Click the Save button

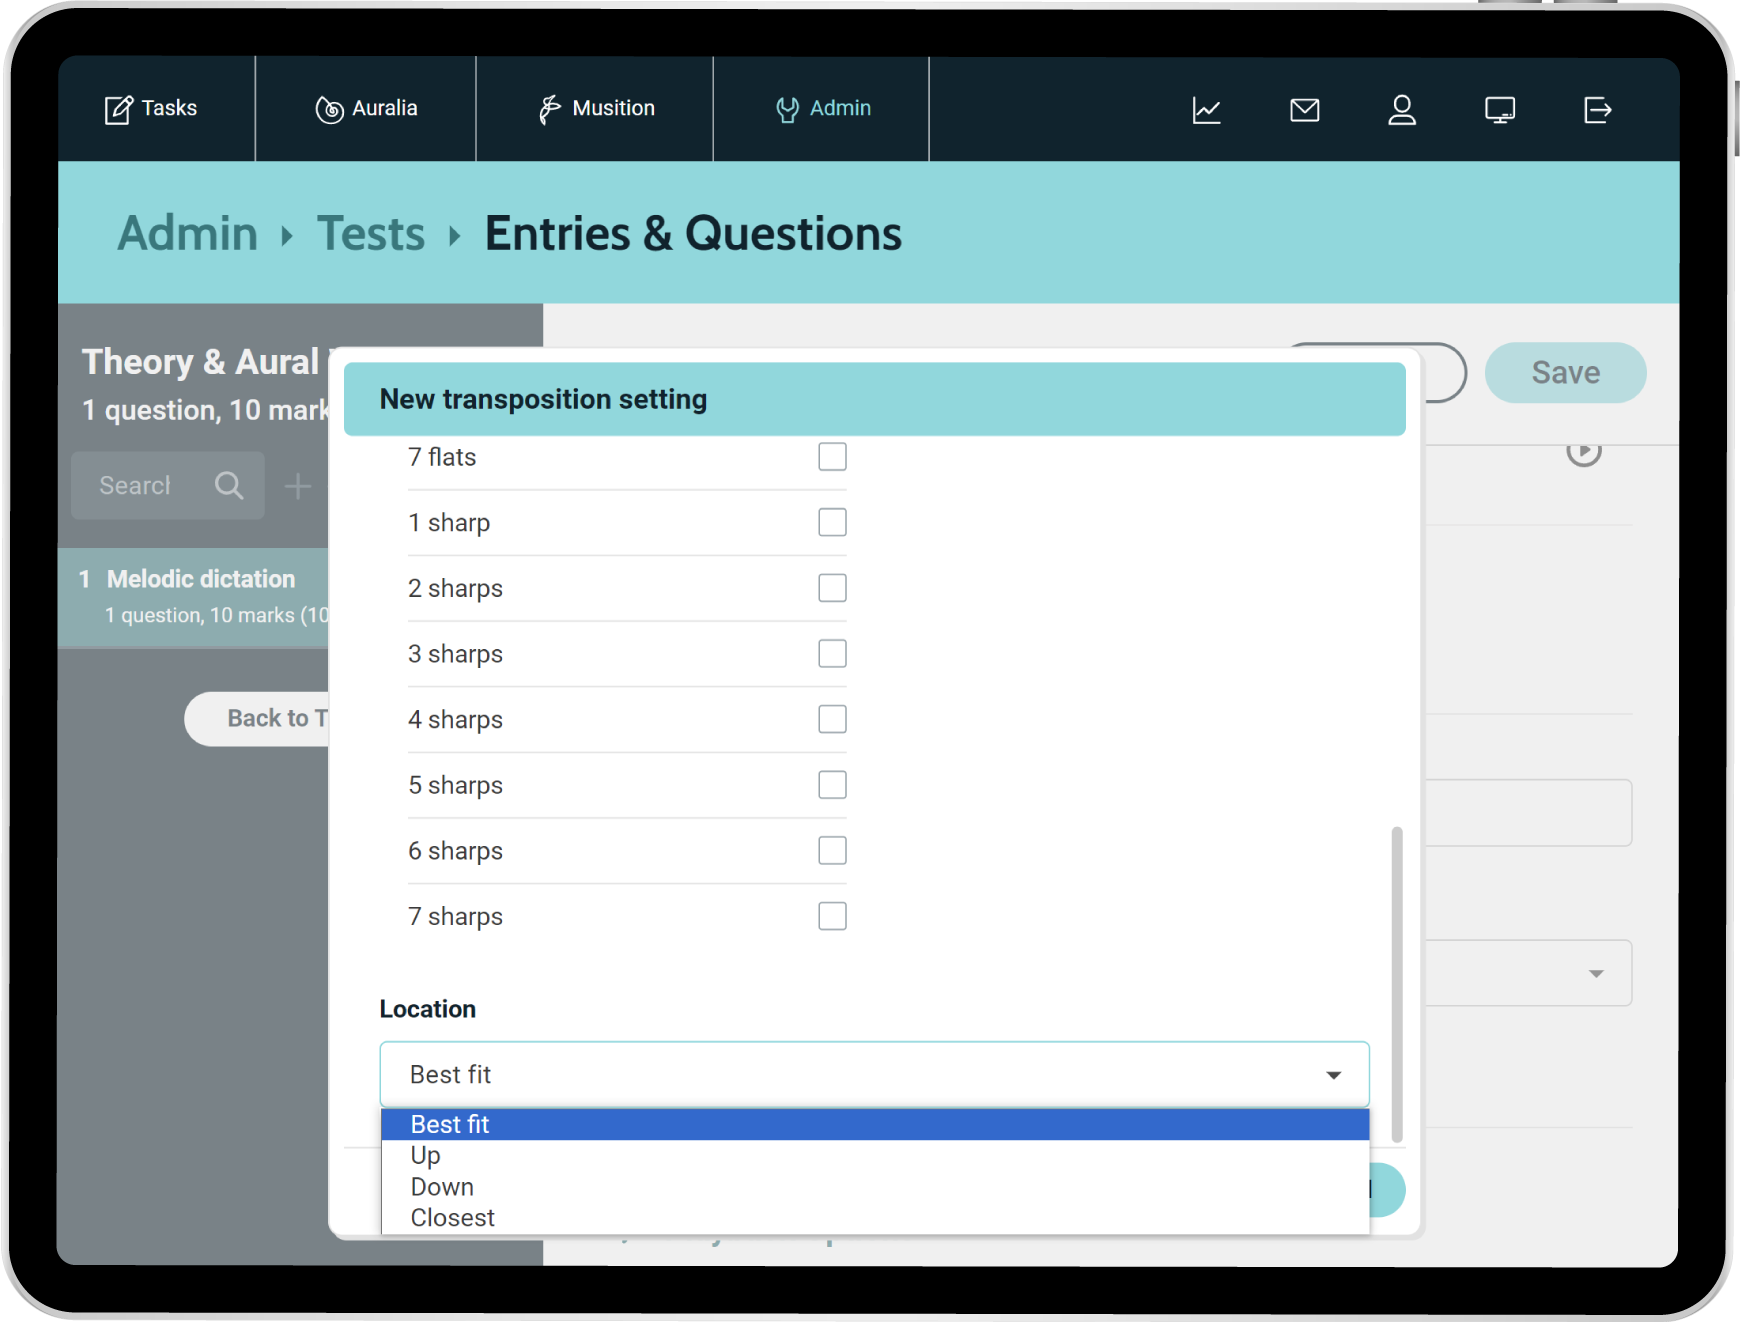[1565, 373]
